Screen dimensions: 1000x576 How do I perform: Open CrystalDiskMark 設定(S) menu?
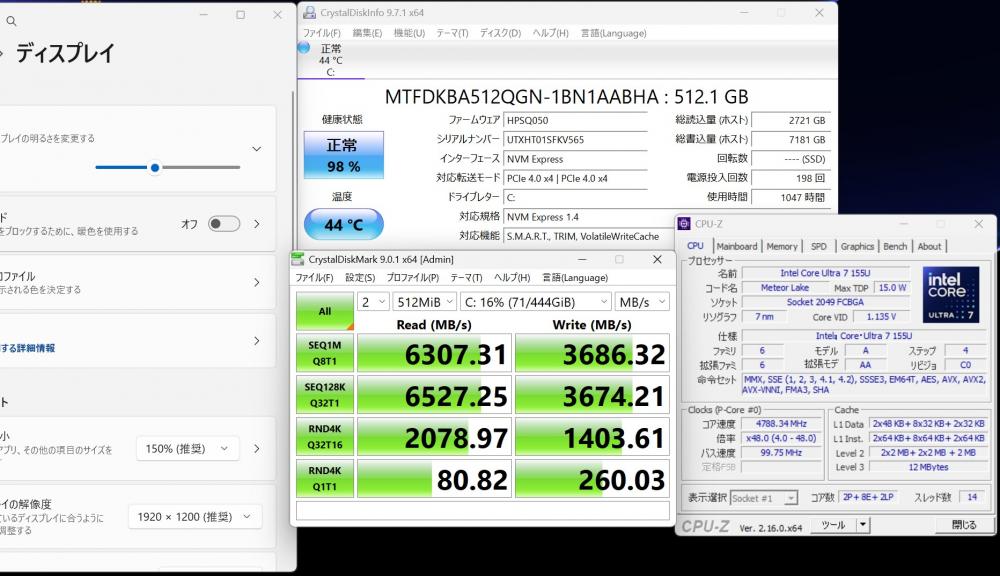point(360,277)
